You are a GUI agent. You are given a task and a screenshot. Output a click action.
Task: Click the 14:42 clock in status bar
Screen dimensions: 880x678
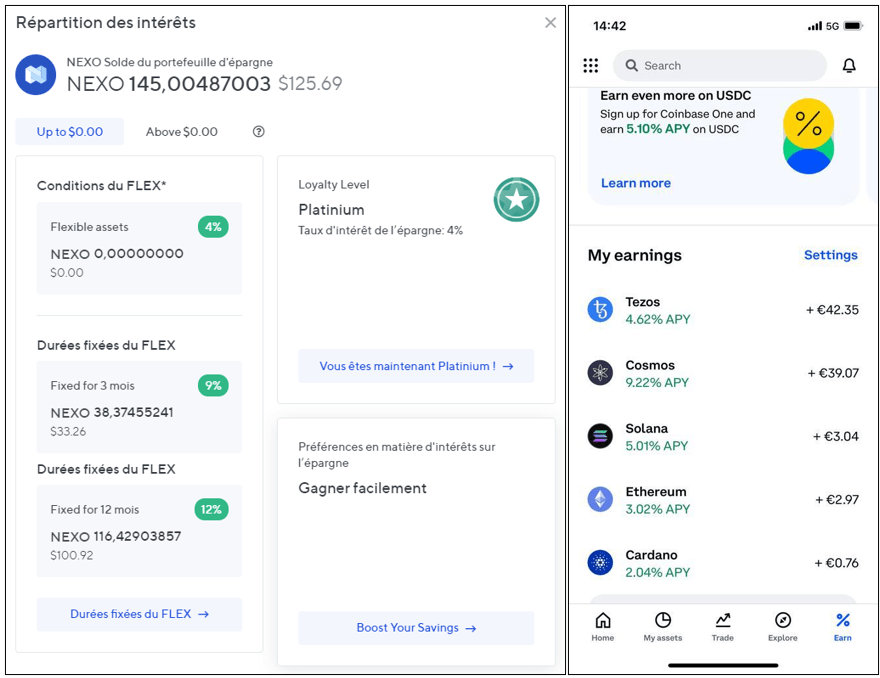[x=609, y=26]
